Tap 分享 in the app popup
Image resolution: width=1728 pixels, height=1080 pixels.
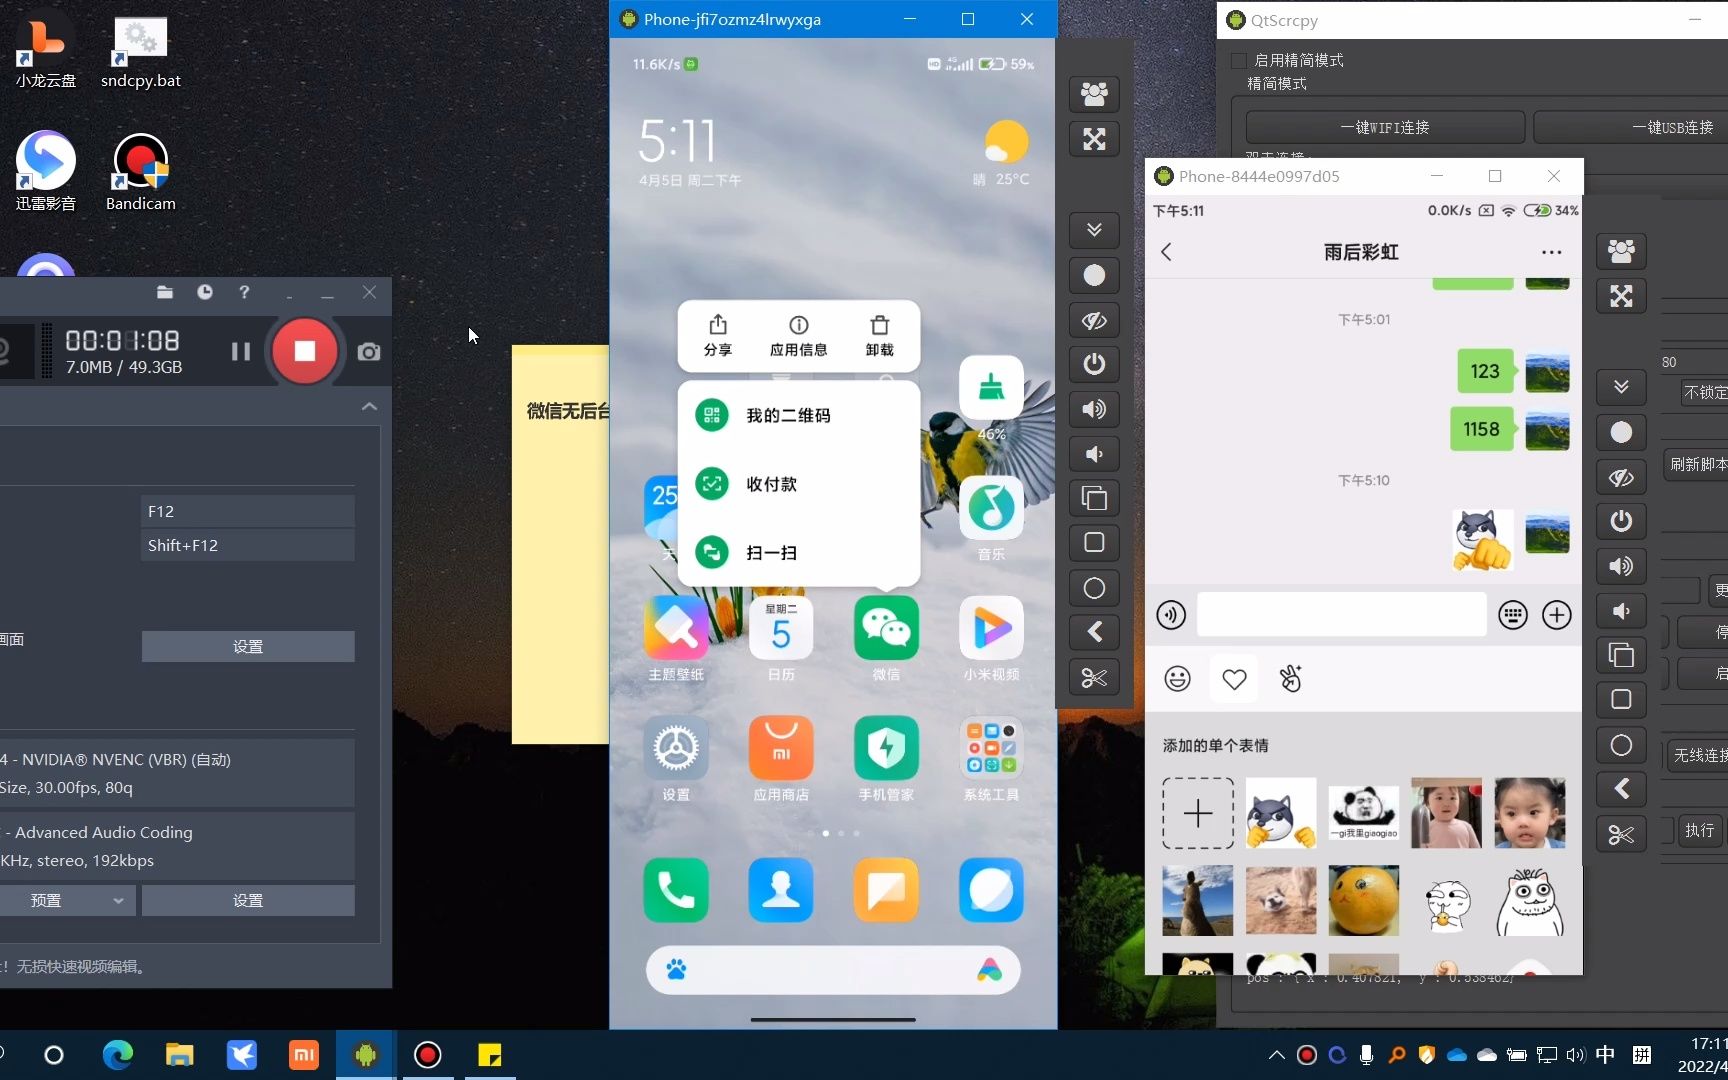tap(718, 336)
